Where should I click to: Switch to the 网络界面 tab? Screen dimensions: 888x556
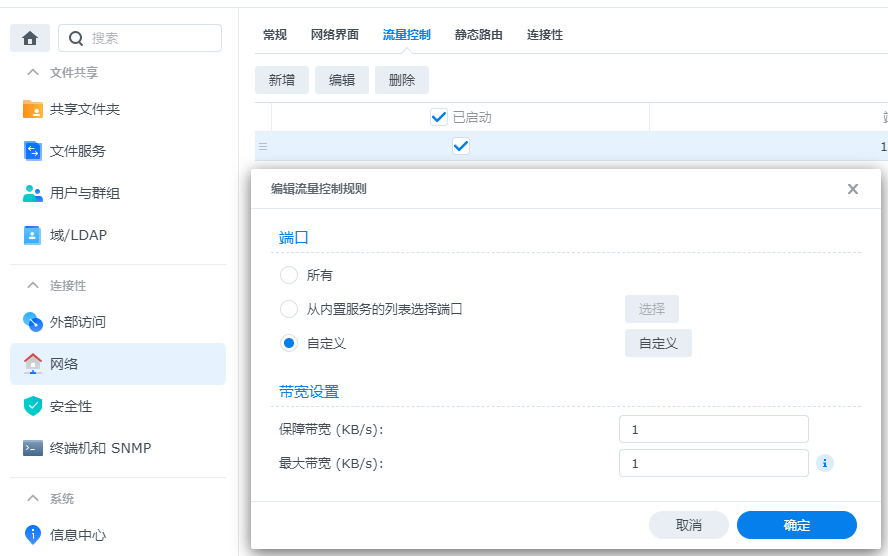coord(334,35)
